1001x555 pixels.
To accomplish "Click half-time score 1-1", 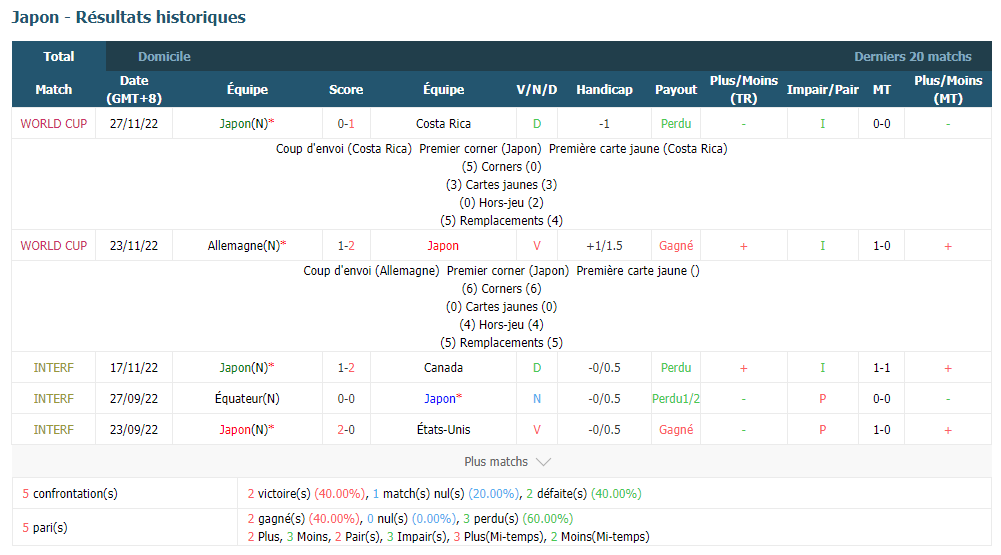I will [882, 367].
